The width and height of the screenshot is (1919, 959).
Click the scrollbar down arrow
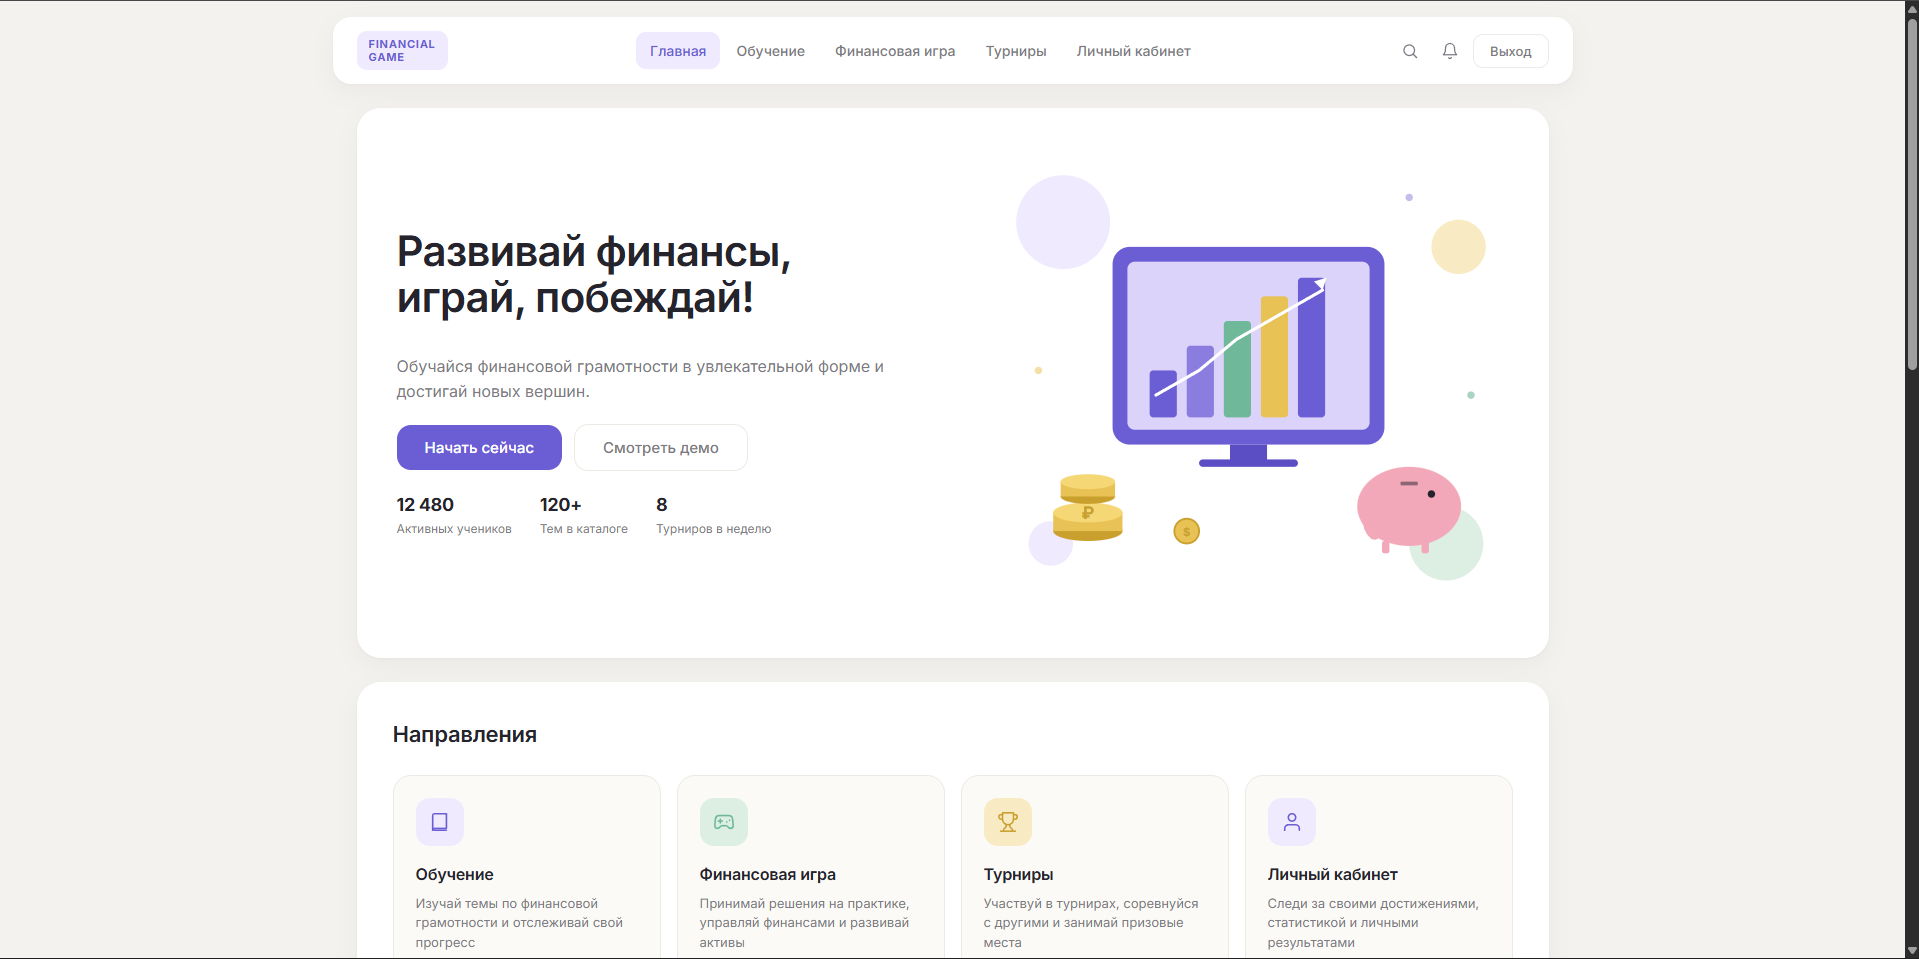(1912, 951)
